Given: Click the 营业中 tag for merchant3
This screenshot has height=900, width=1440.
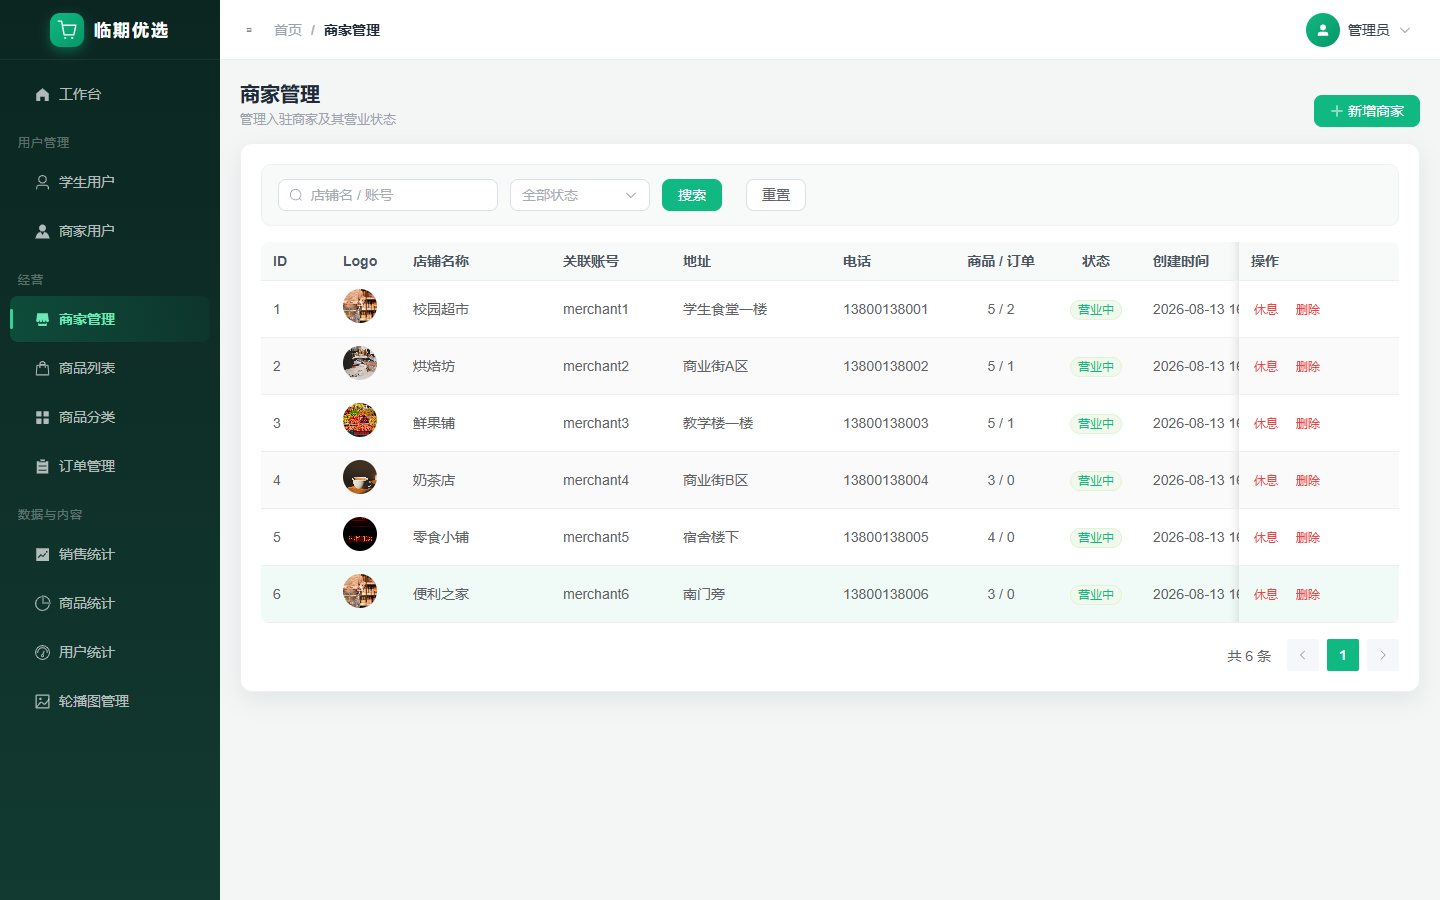Looking at the screenshot, I should click(1096, 424).
